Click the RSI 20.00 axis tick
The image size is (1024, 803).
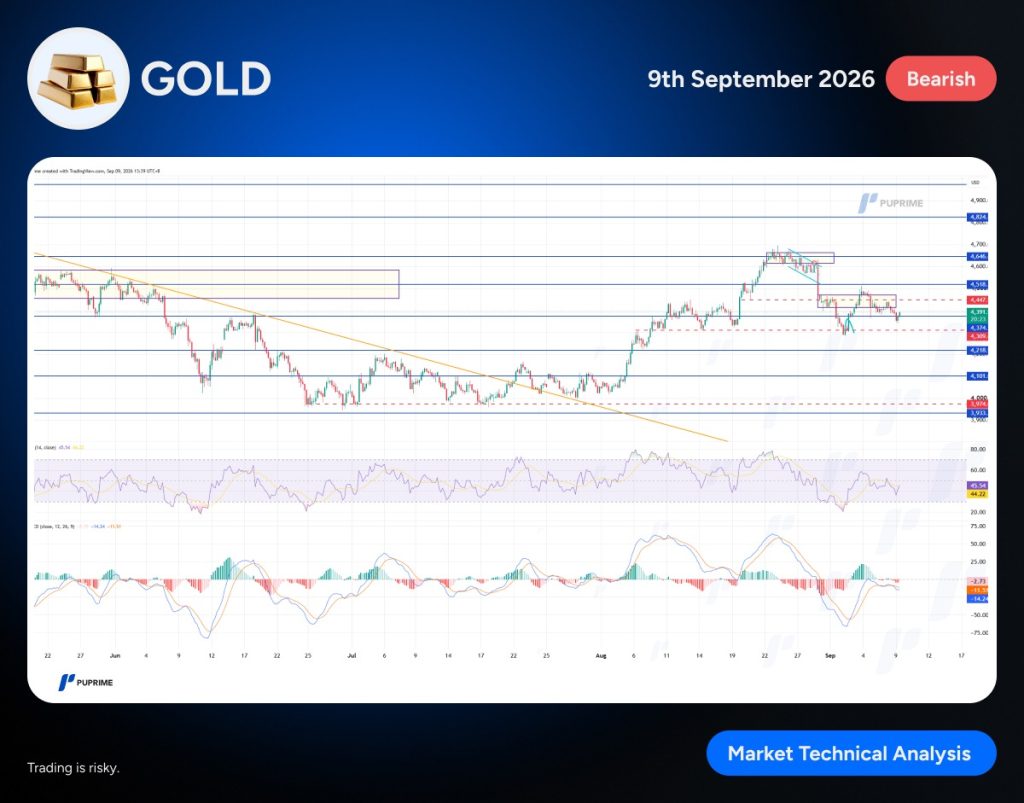978,512
